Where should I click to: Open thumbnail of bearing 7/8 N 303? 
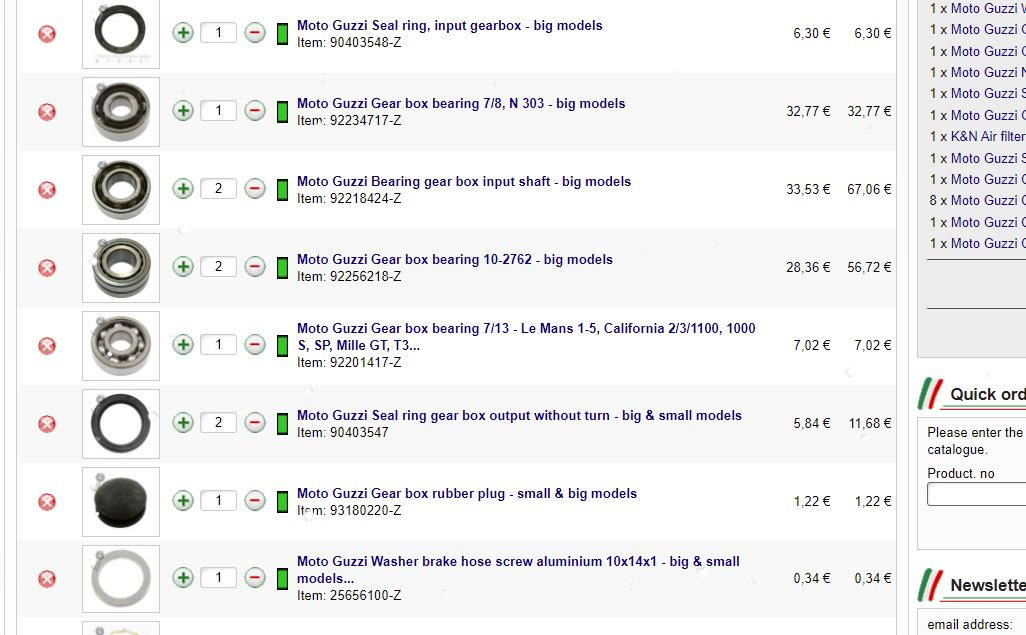121,112
